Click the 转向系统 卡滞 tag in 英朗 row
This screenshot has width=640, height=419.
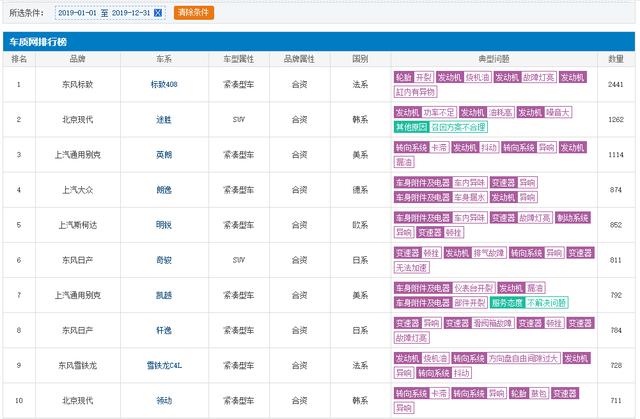422,147
